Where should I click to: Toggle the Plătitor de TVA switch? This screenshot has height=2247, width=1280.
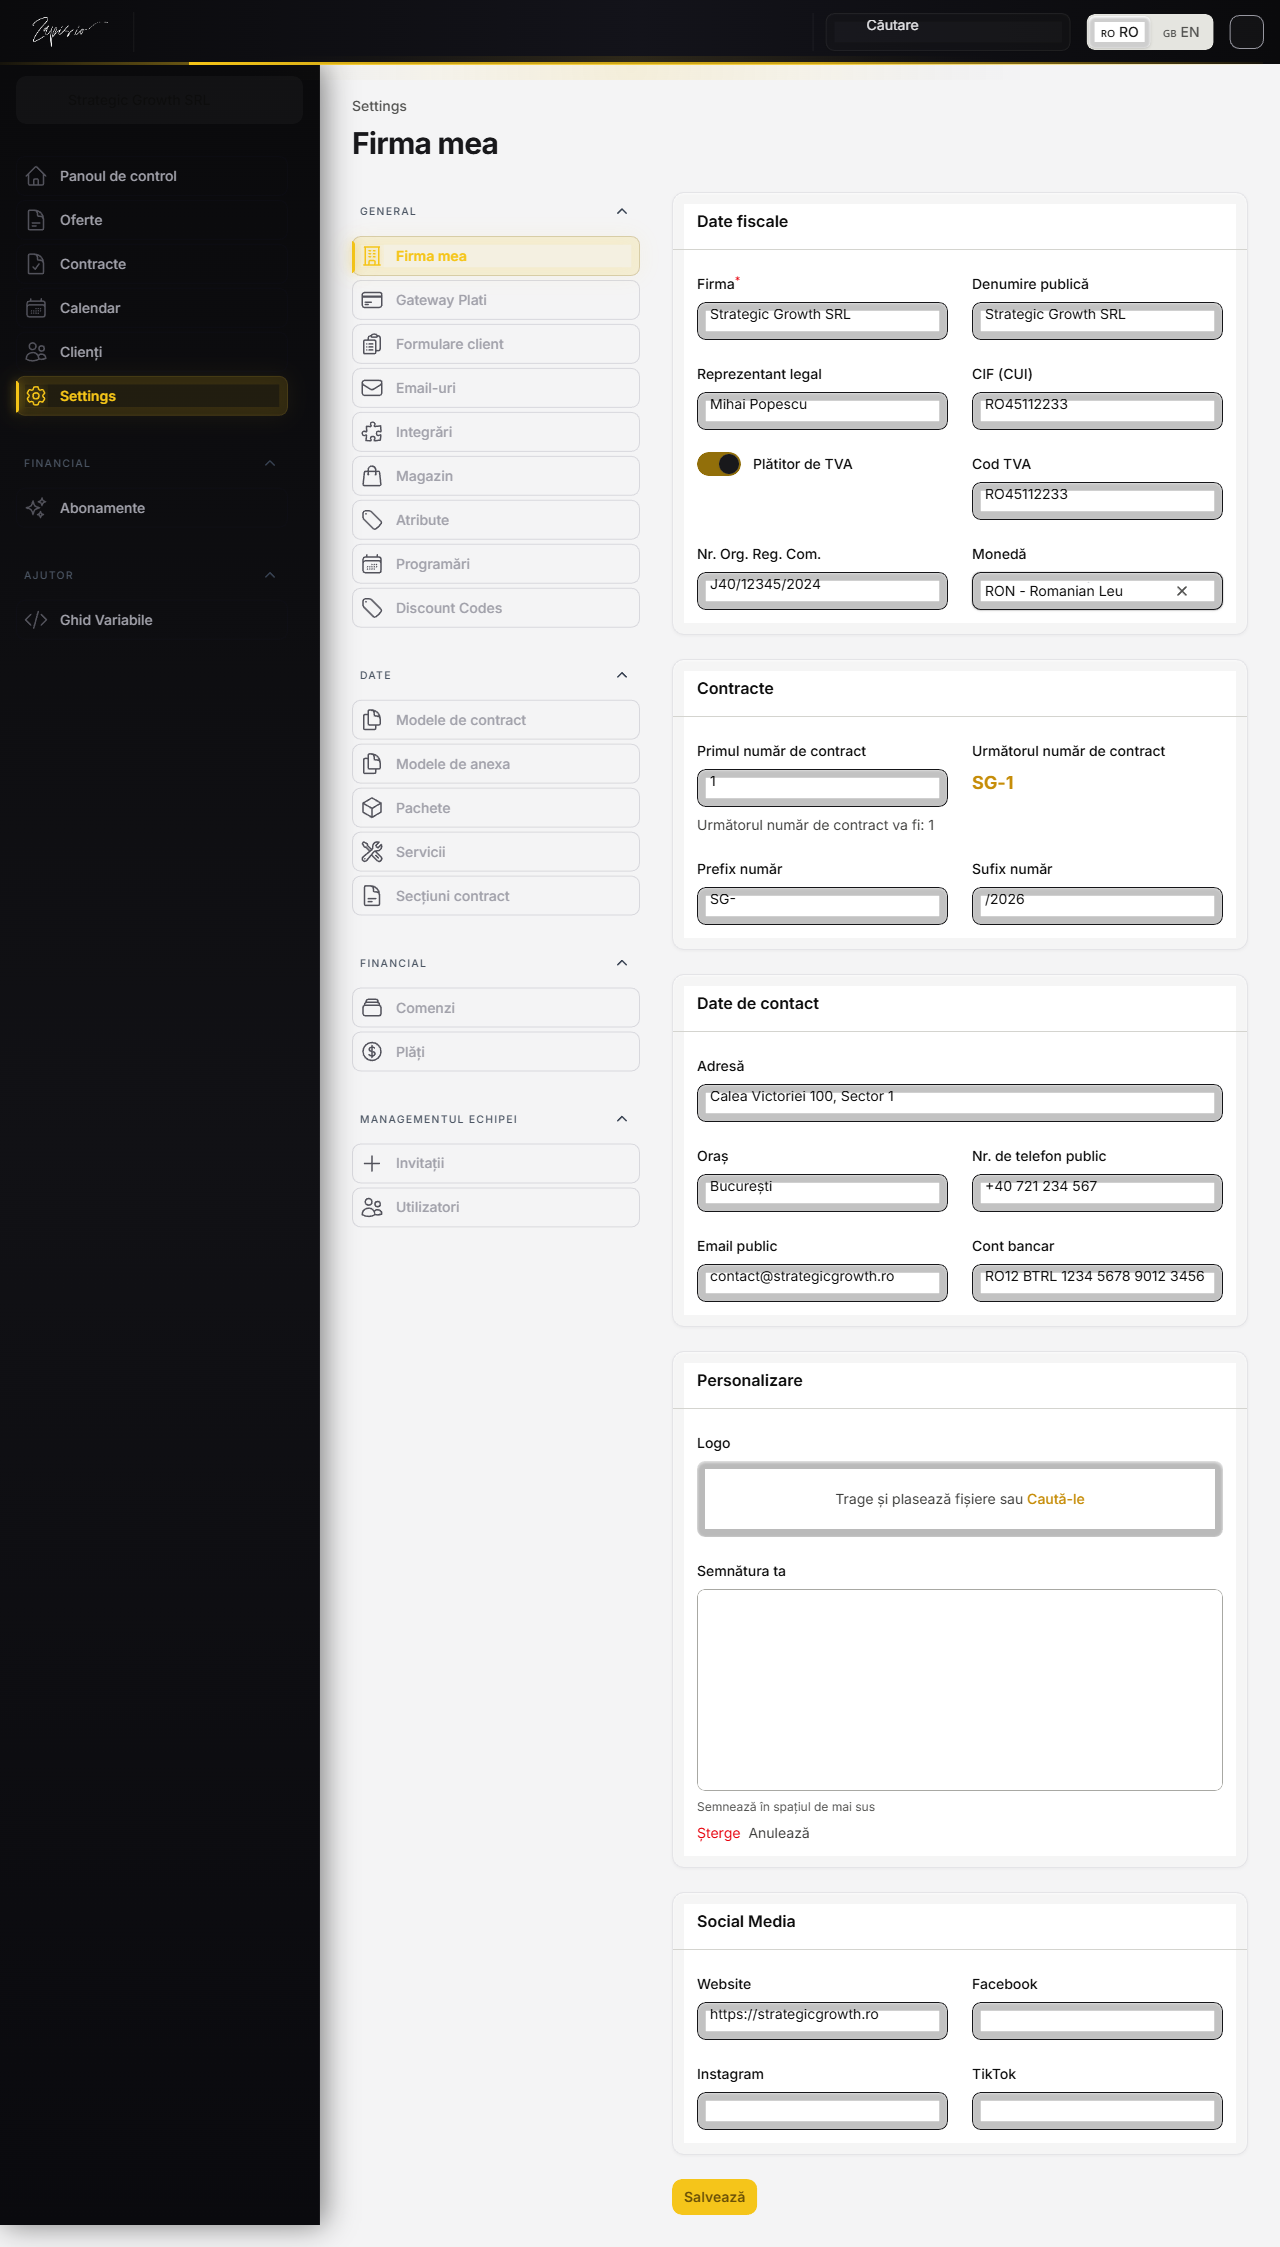pos(719,464)
